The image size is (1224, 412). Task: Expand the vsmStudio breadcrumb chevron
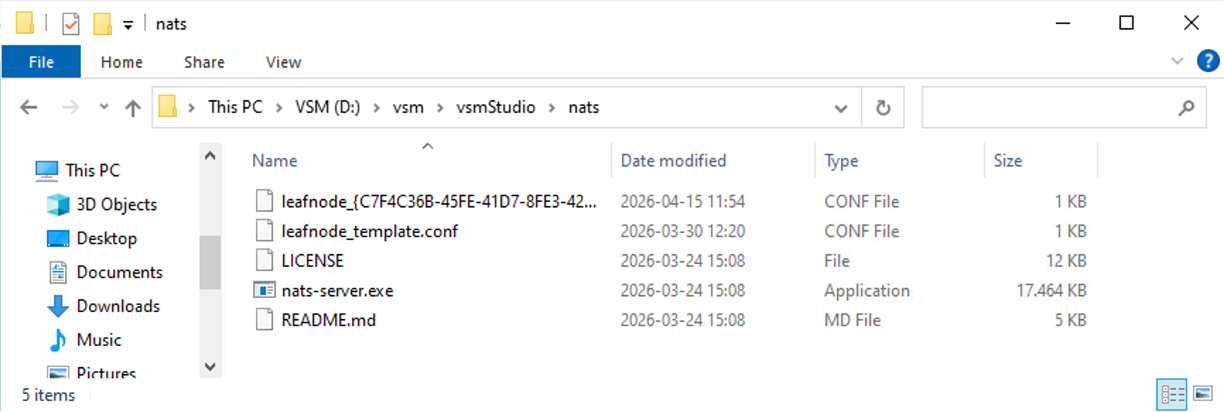552,107
